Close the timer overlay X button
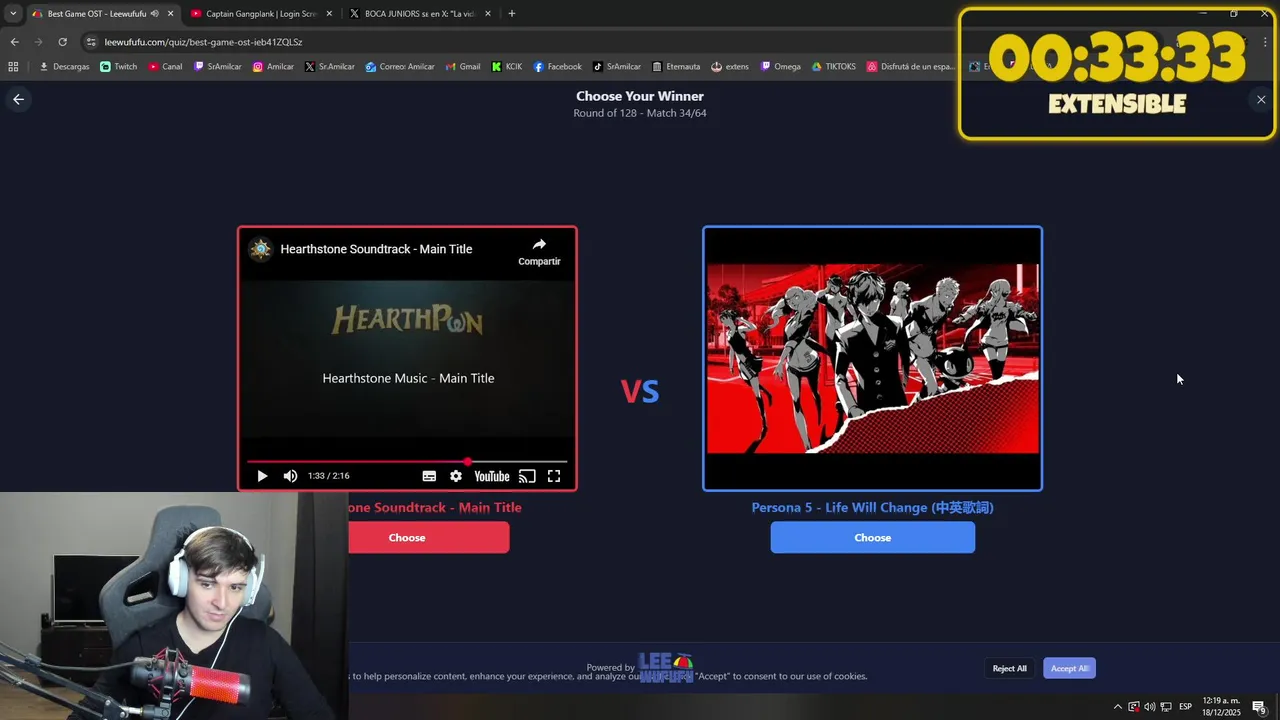 coord(1261,99)
